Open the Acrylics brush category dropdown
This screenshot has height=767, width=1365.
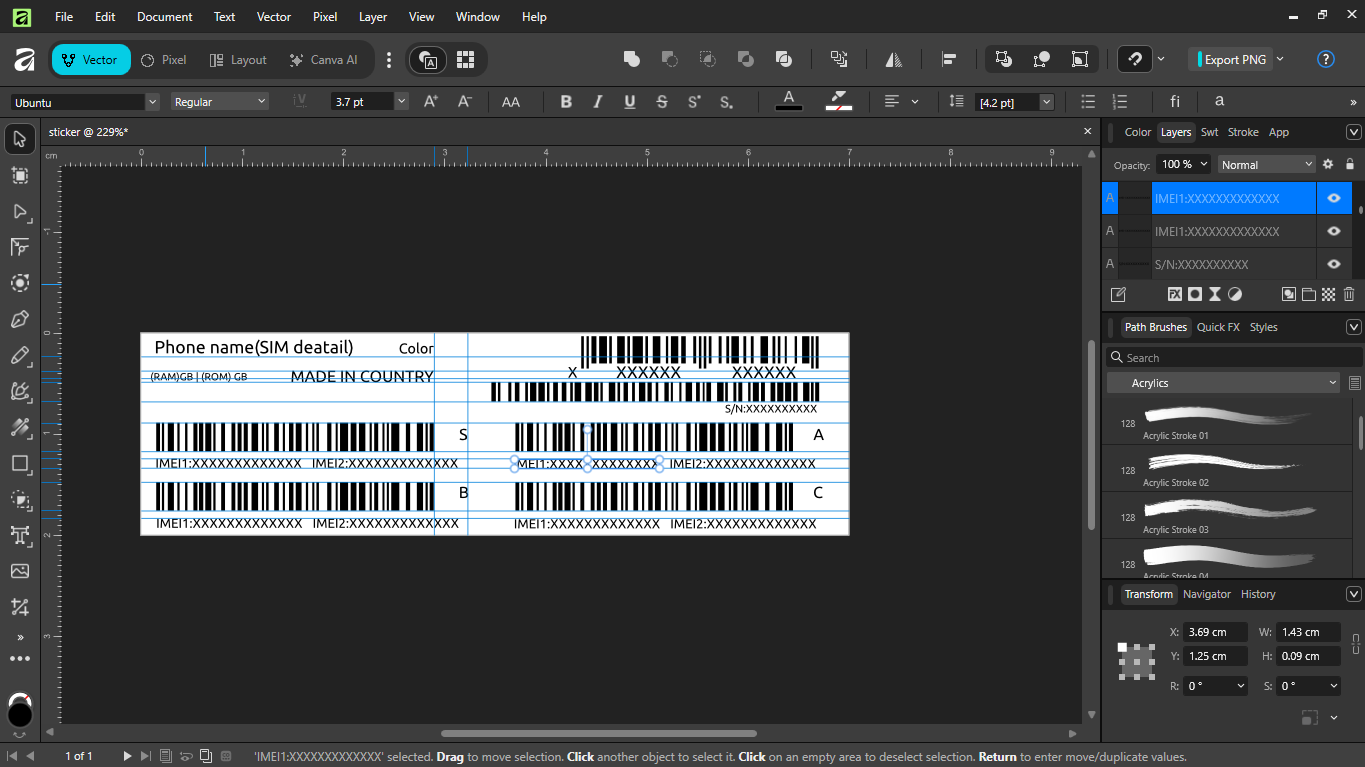coord(1222,383)
